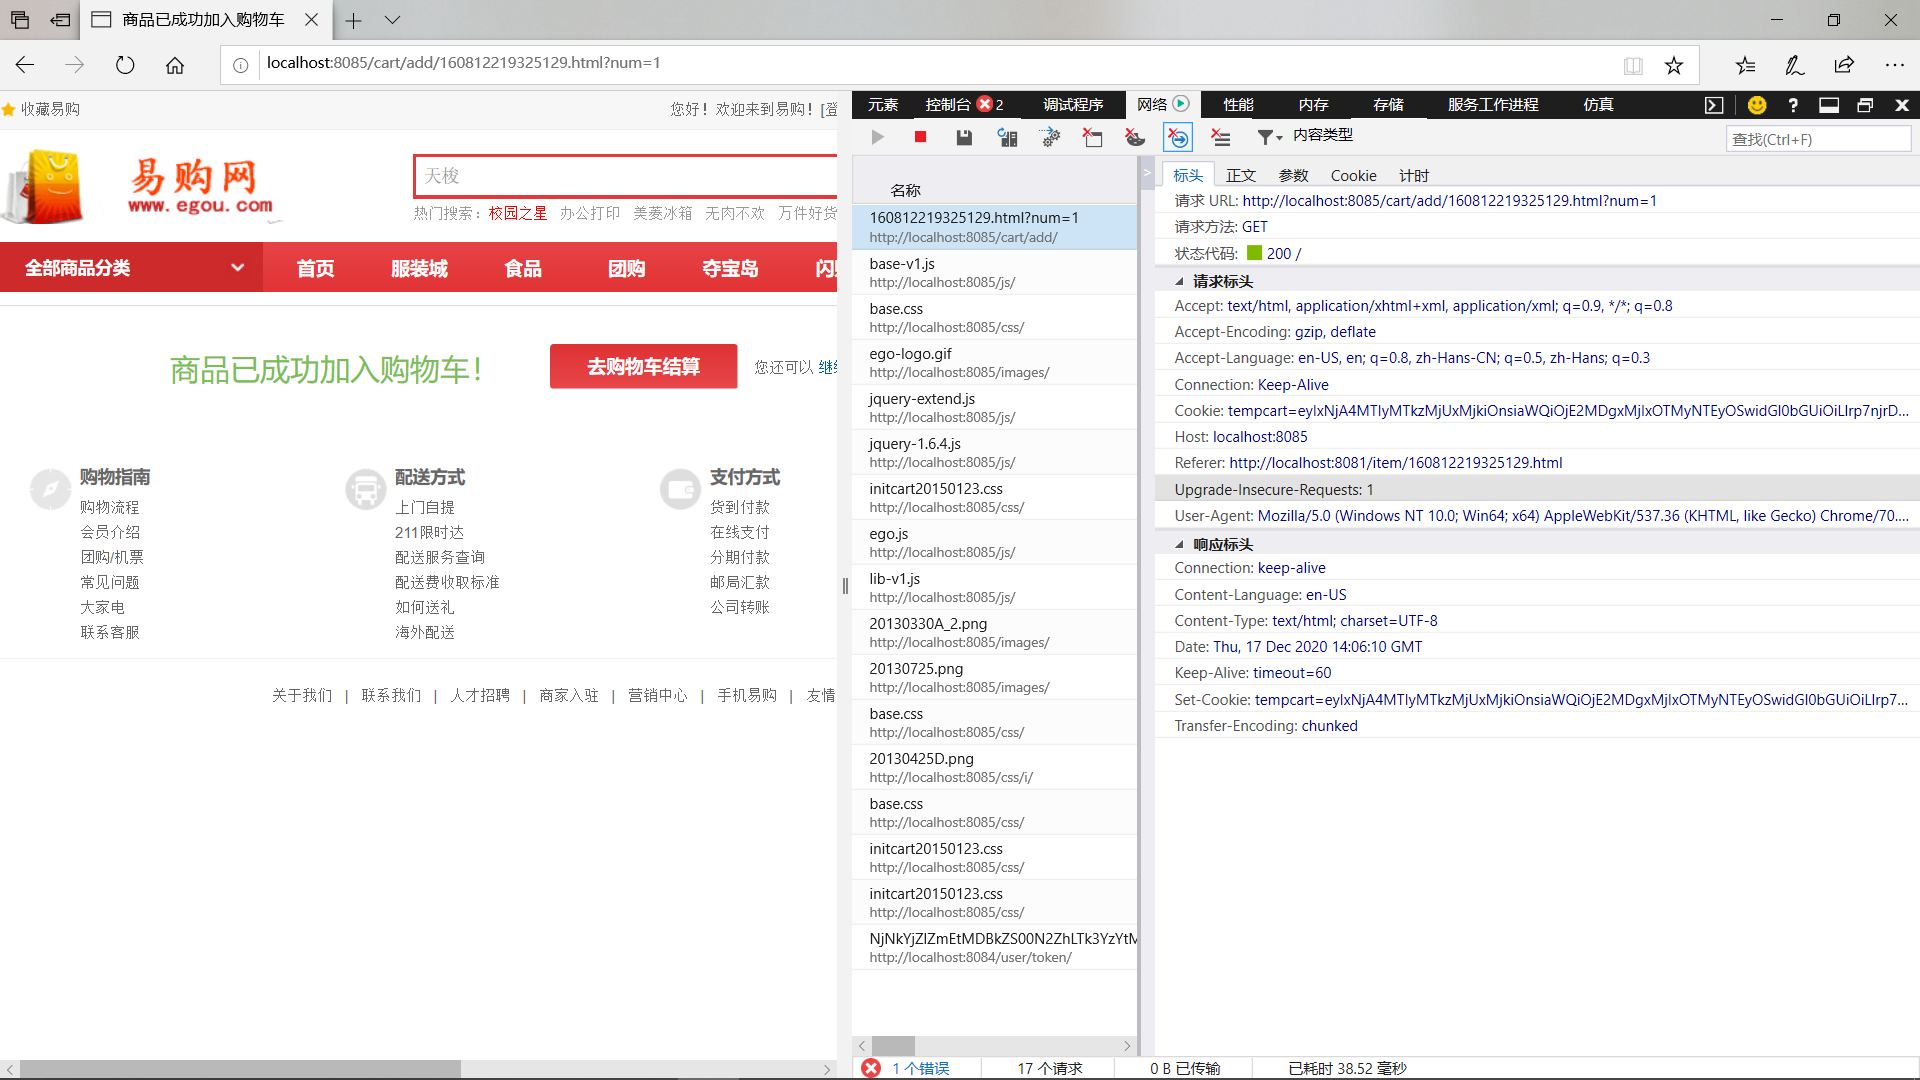
Task: Click the proxy settings gear icon
Action: [x=1050, y=138]
